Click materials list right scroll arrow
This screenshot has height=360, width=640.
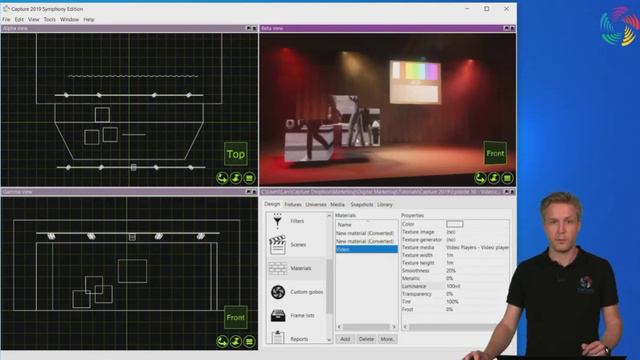[394, 327]
